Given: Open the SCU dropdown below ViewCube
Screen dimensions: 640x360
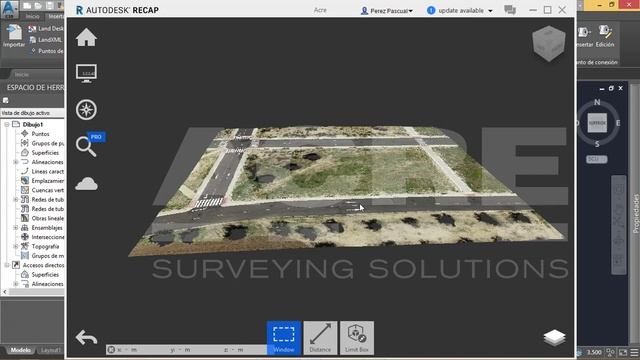Looking at the screenshot, I should tap(597, 159).
